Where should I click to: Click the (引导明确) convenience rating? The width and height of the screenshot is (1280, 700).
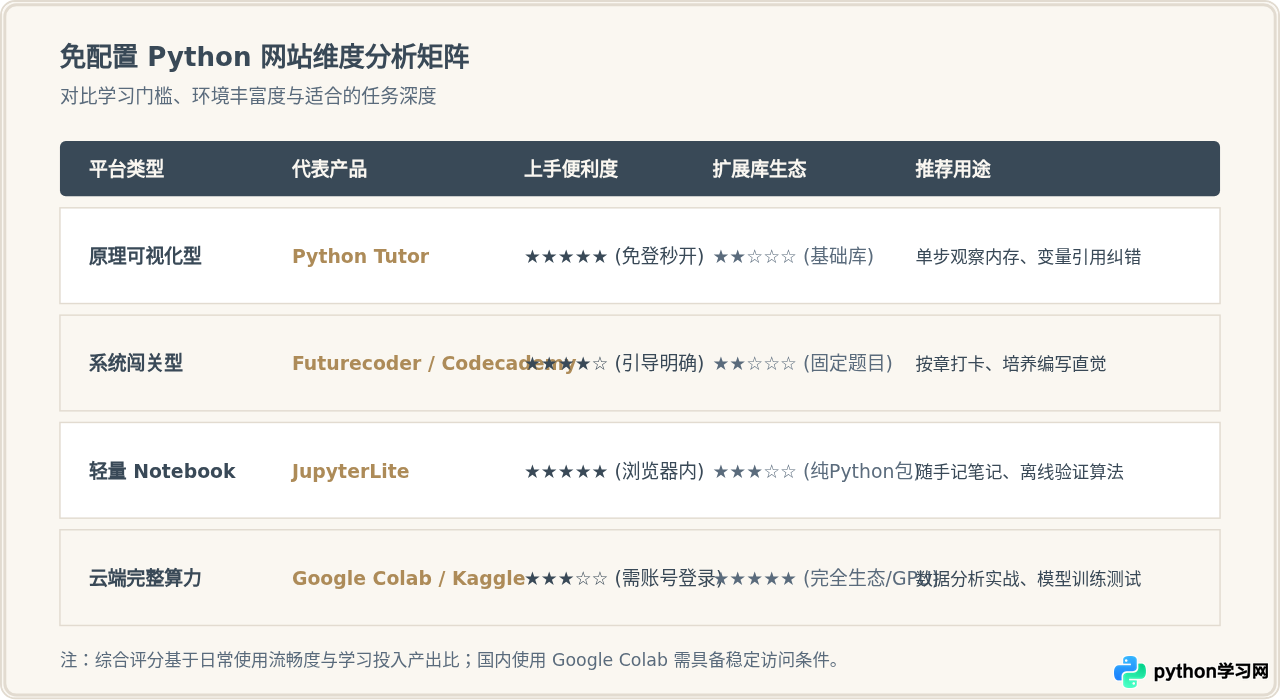click(x=614, y=363)
